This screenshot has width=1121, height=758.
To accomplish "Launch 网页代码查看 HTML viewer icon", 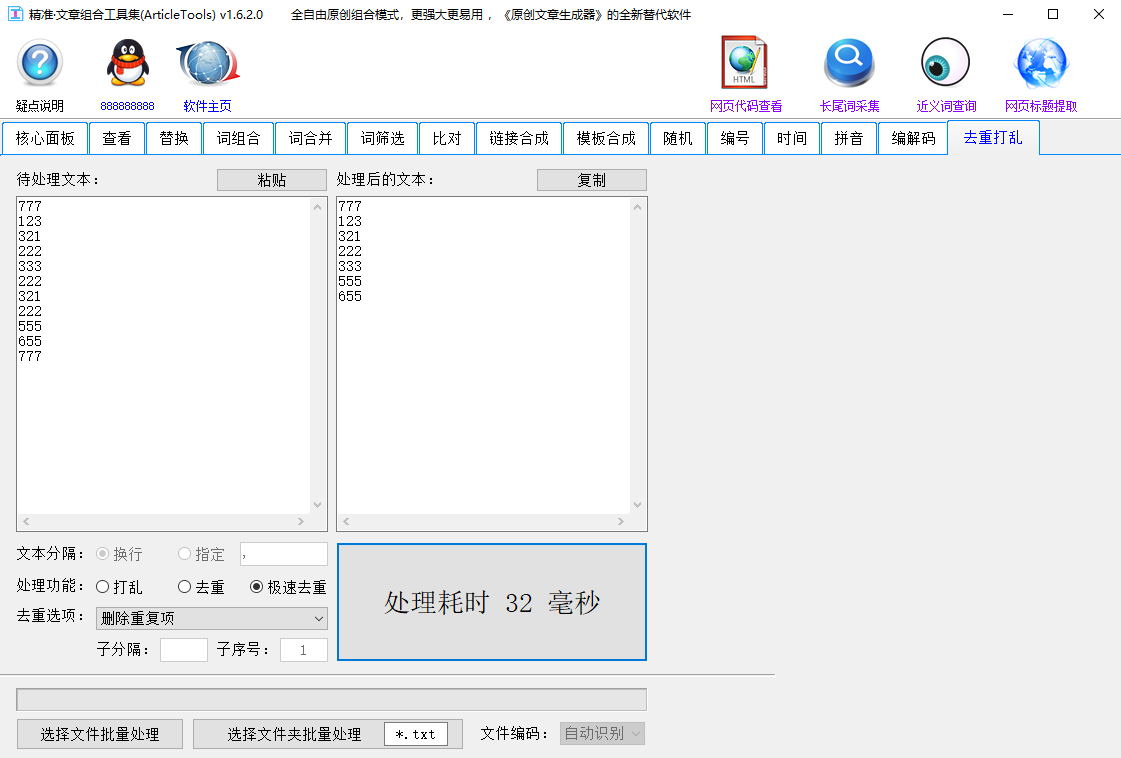I will [x=744, y=62].
